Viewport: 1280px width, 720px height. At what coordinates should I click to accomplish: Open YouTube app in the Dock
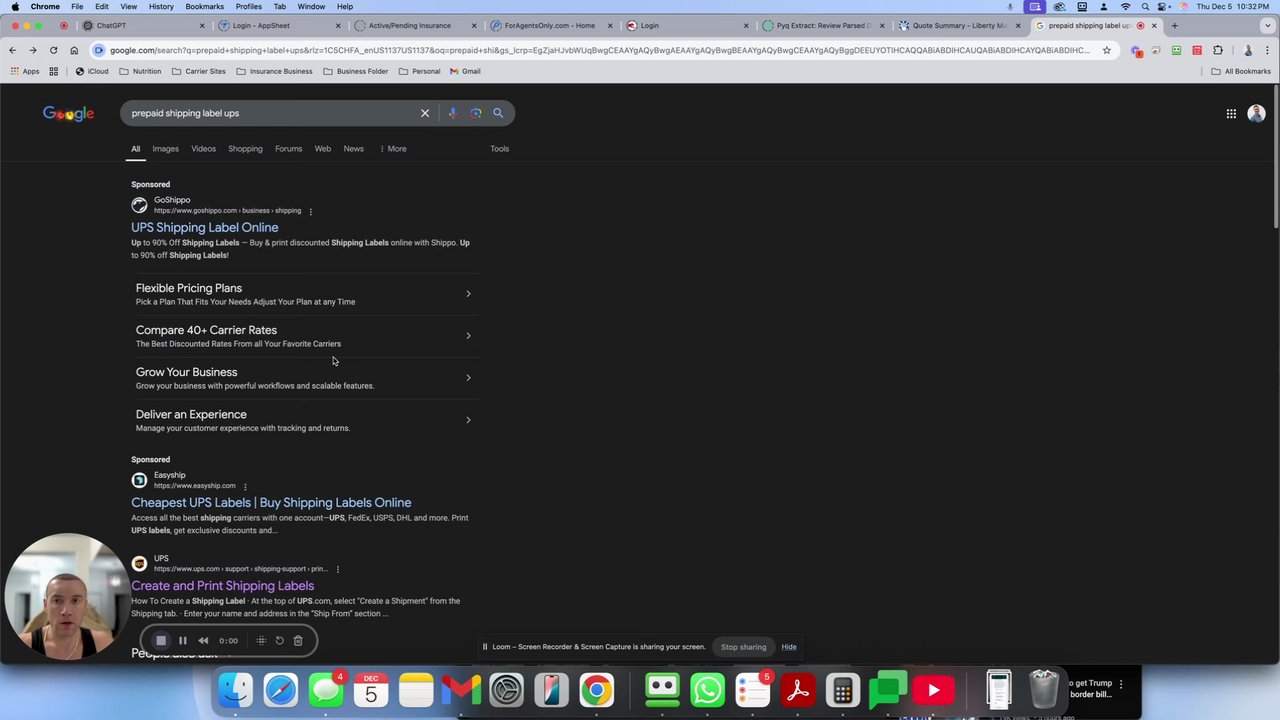[x=933, y=690]
